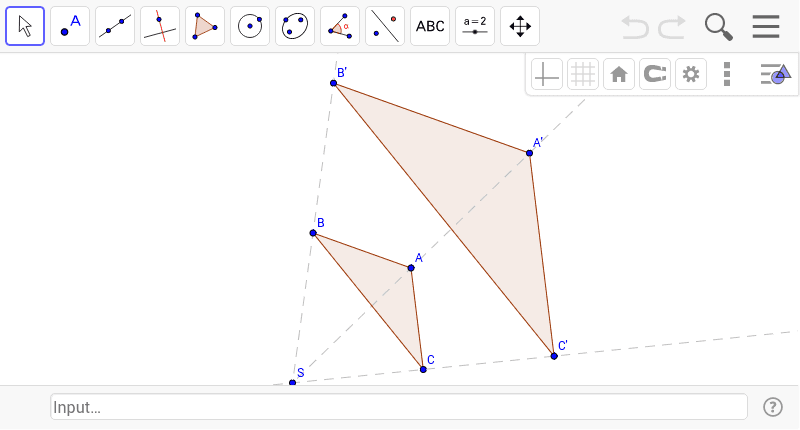Open the three-dot more options
Image resolution: width=800 pixels, height=430 pixels.
pos(727,74)
